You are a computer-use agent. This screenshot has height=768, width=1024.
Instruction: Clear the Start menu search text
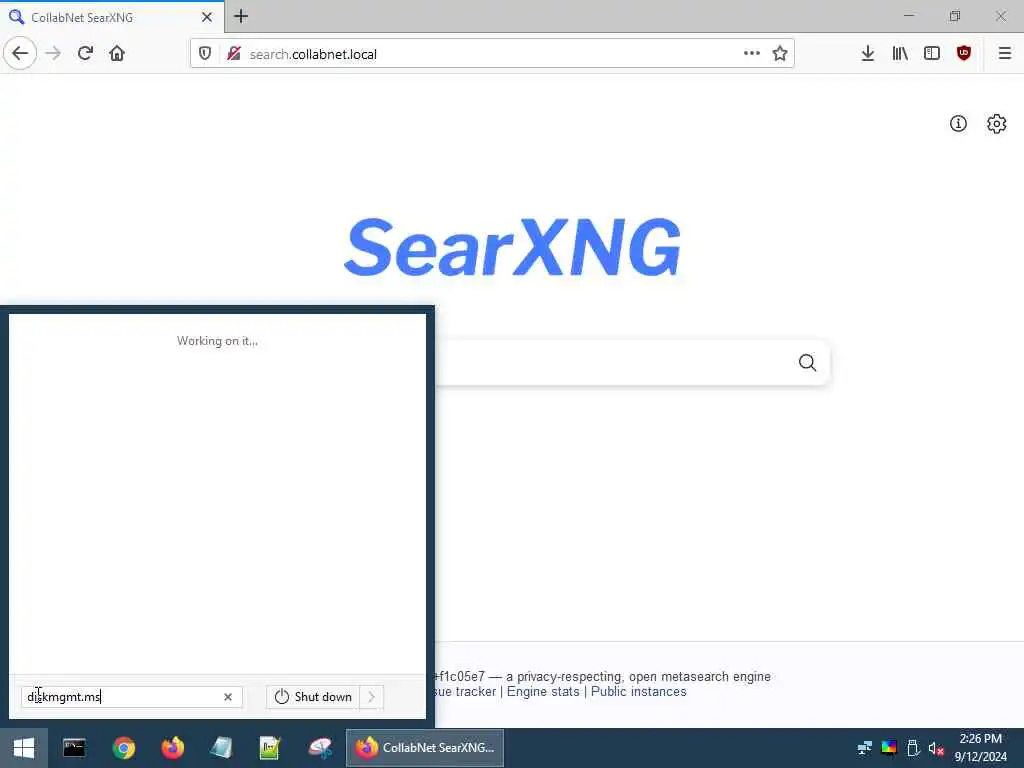point(228,697)
